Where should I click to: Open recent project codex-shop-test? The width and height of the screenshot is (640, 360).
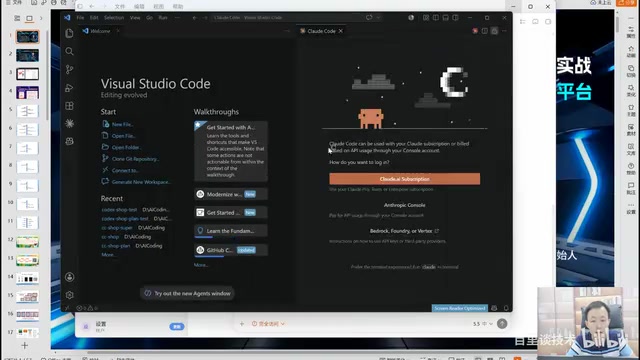tap(119, 210)
